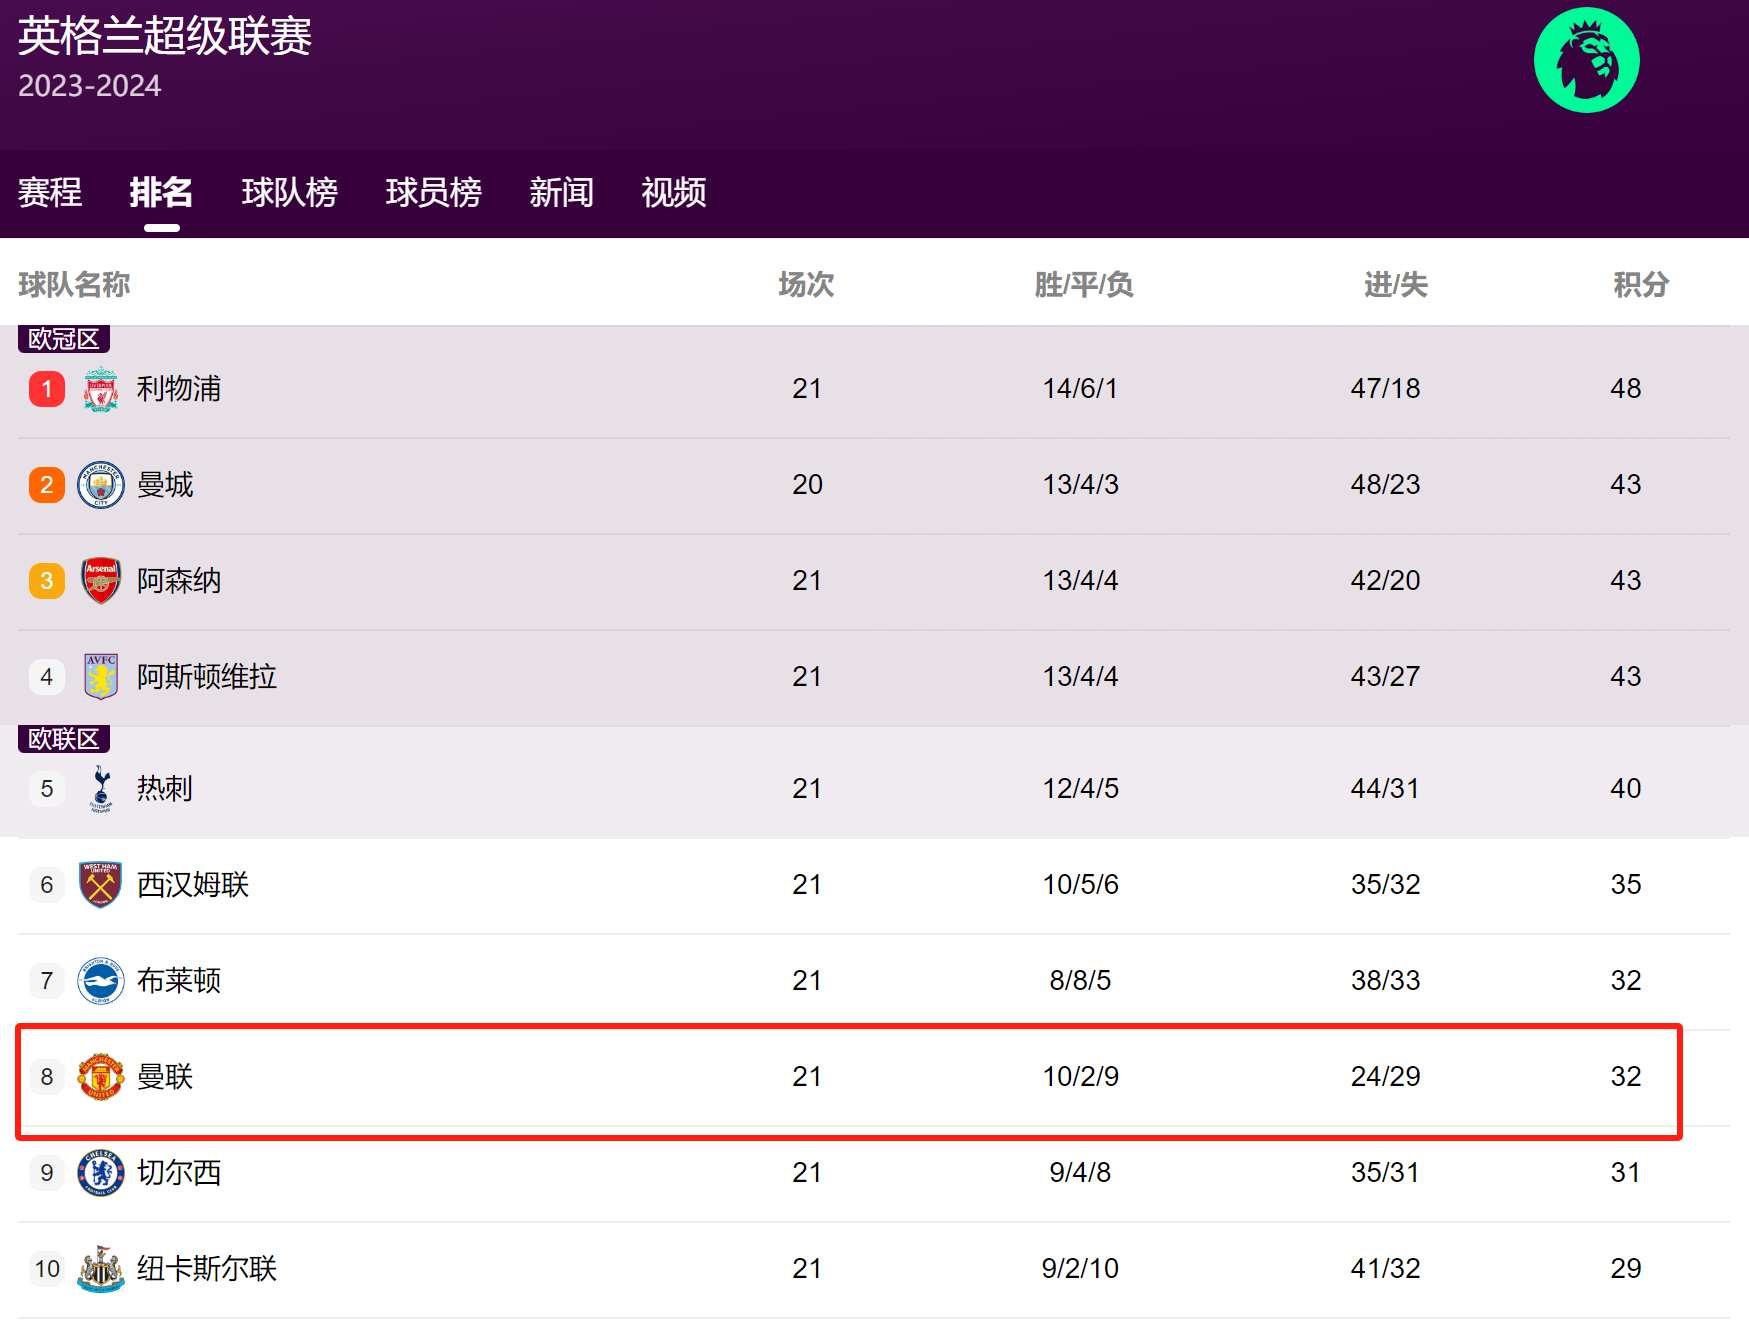Click the 球队名称 column header

point(74,285)
